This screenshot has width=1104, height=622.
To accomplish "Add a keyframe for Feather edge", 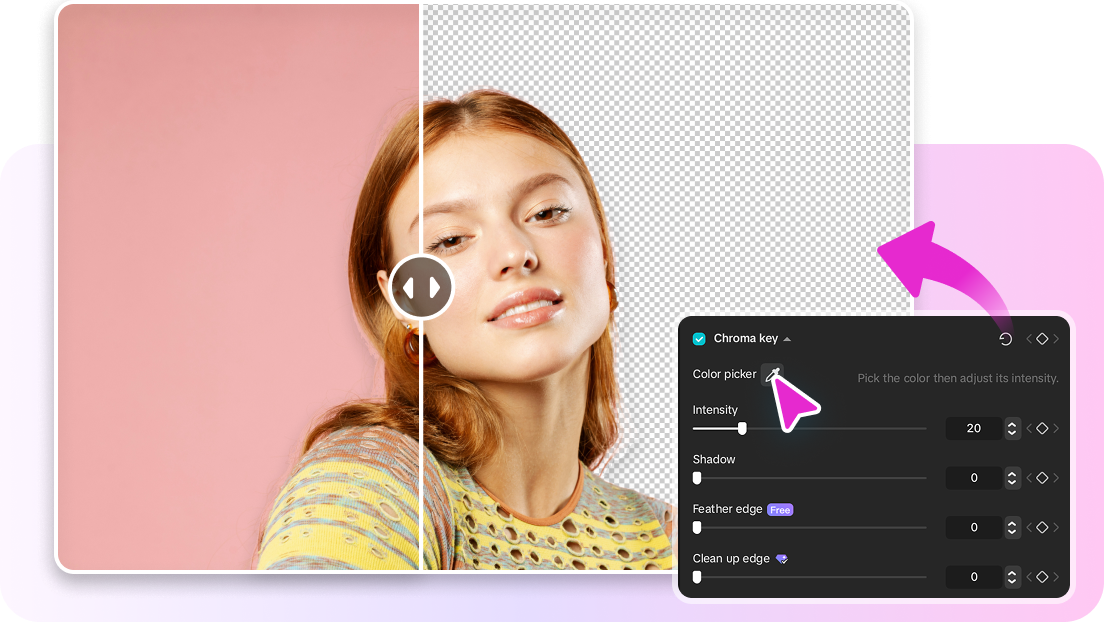I will click(1042, 527).
